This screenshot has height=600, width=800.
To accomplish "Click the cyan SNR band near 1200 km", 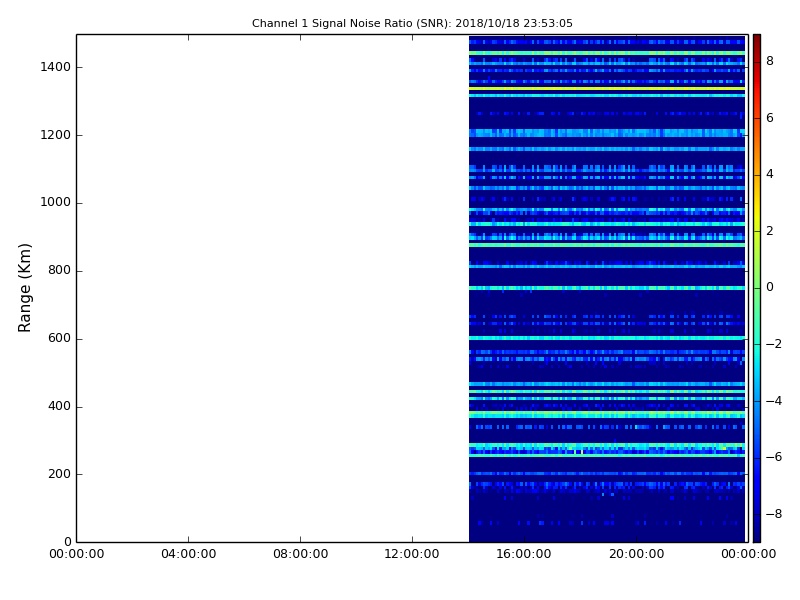I will pos(607,133).
